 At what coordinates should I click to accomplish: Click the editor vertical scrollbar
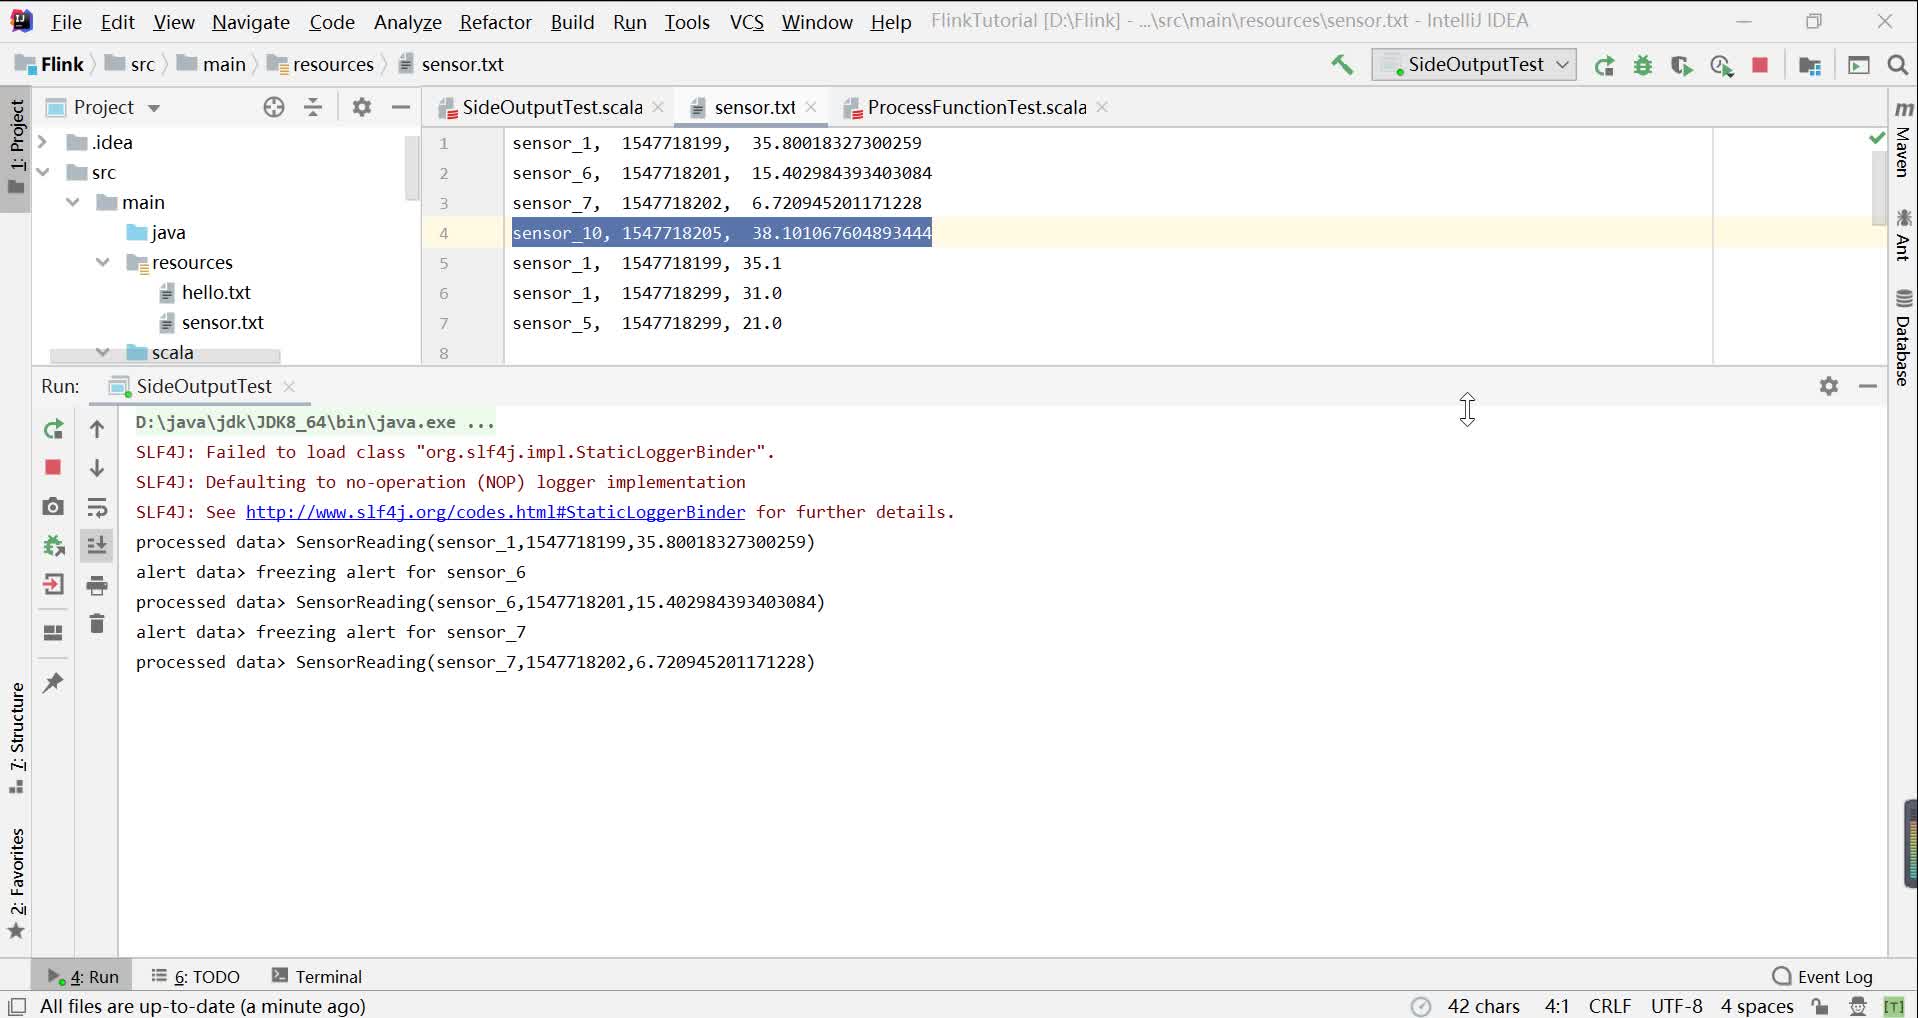[x=1878, y=189]
